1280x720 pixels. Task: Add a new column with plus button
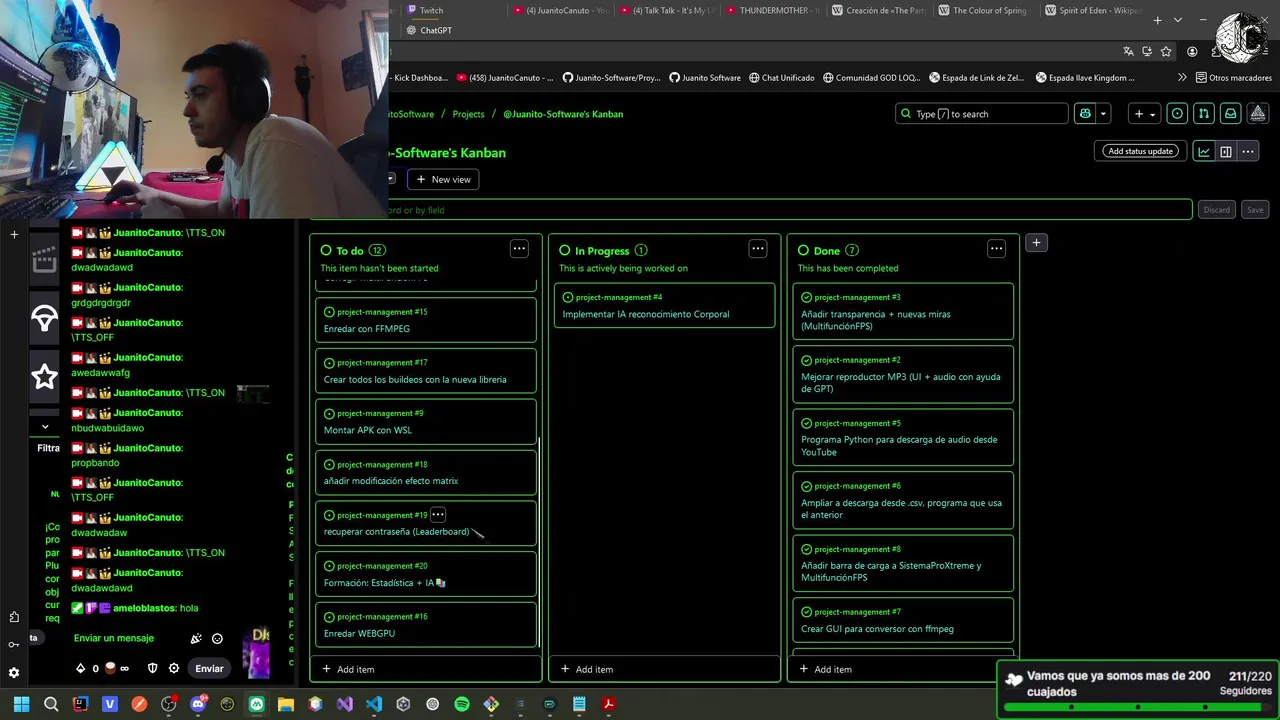[1036, 242]
